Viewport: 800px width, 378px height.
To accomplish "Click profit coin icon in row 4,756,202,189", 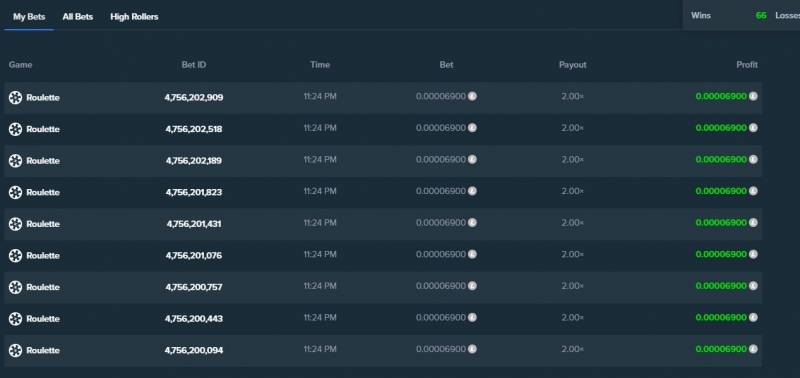I will click(753, 159).
